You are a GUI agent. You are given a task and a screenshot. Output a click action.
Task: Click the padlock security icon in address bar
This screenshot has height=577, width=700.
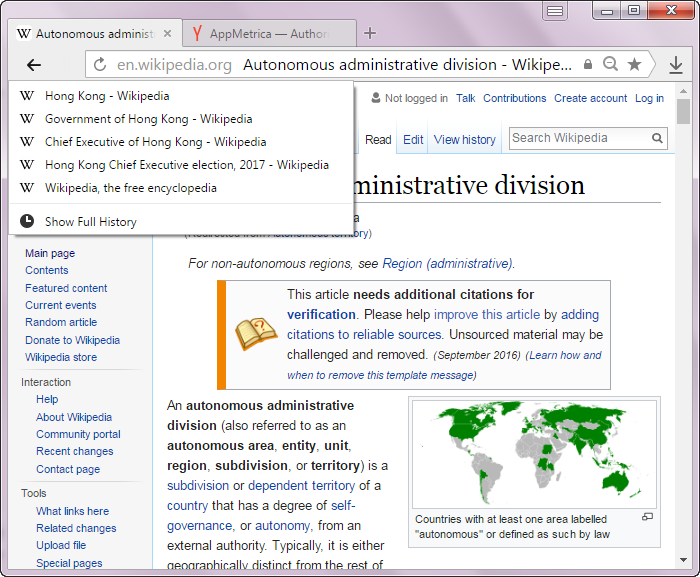click(588, 64)
